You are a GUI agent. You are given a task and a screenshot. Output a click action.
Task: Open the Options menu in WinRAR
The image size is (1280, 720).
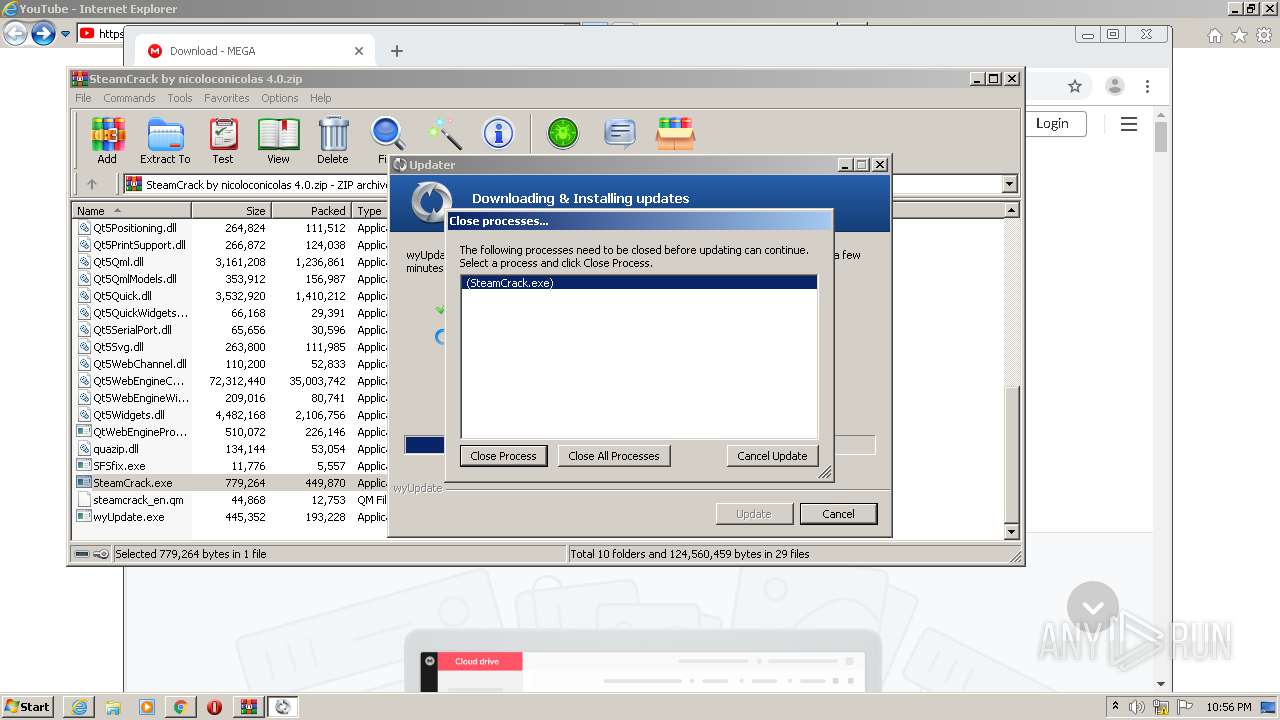(x=280, y=98)
